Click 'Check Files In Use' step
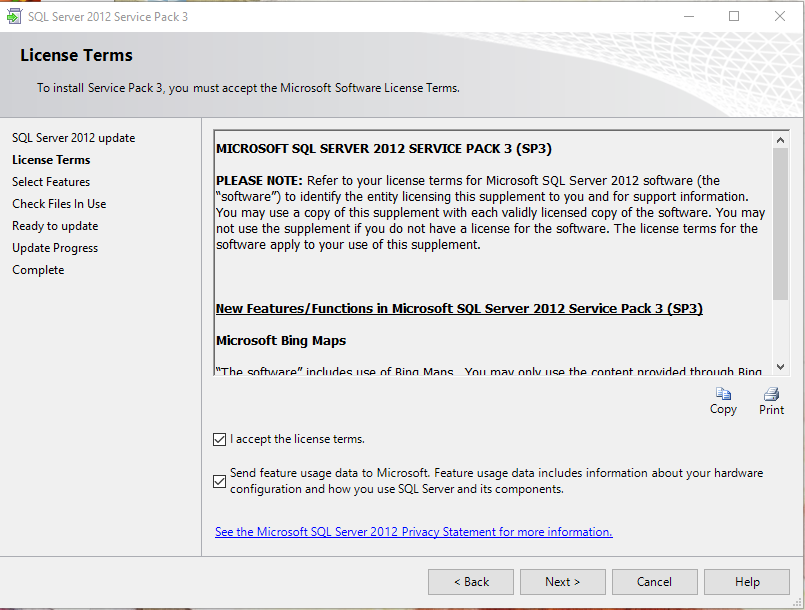Screen dimensions: 805x610 pos(58,203)
